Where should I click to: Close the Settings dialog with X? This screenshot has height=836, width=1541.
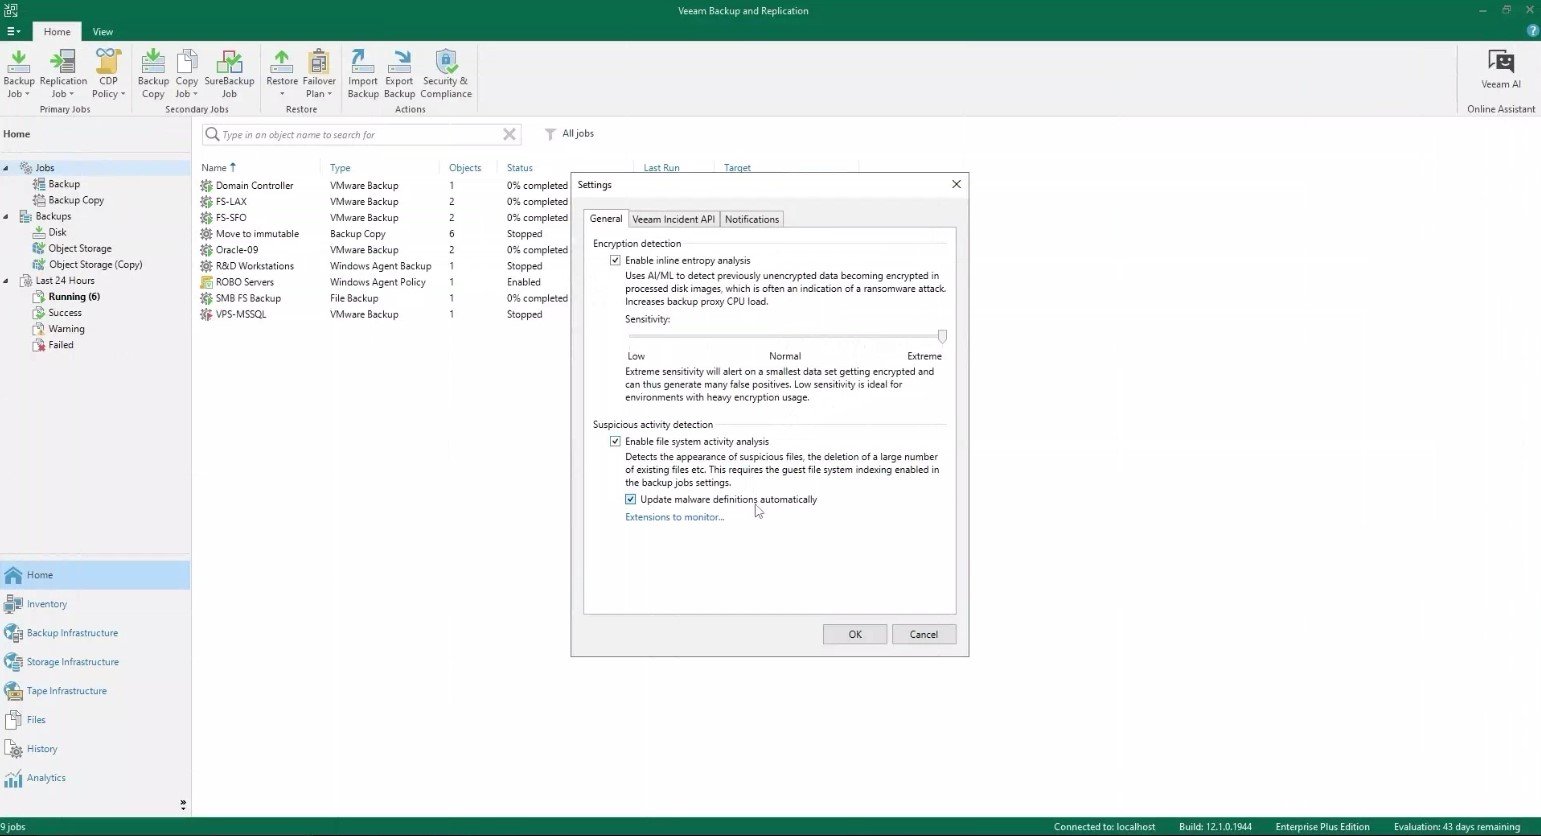coord(956,184)
